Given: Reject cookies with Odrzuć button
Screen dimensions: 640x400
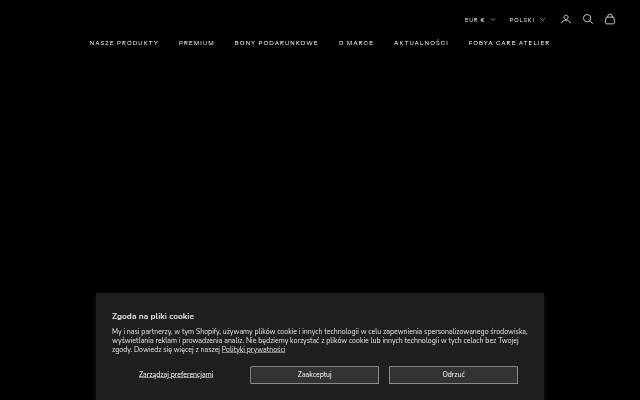Looking at the screenshot, I should pos(453,375).
